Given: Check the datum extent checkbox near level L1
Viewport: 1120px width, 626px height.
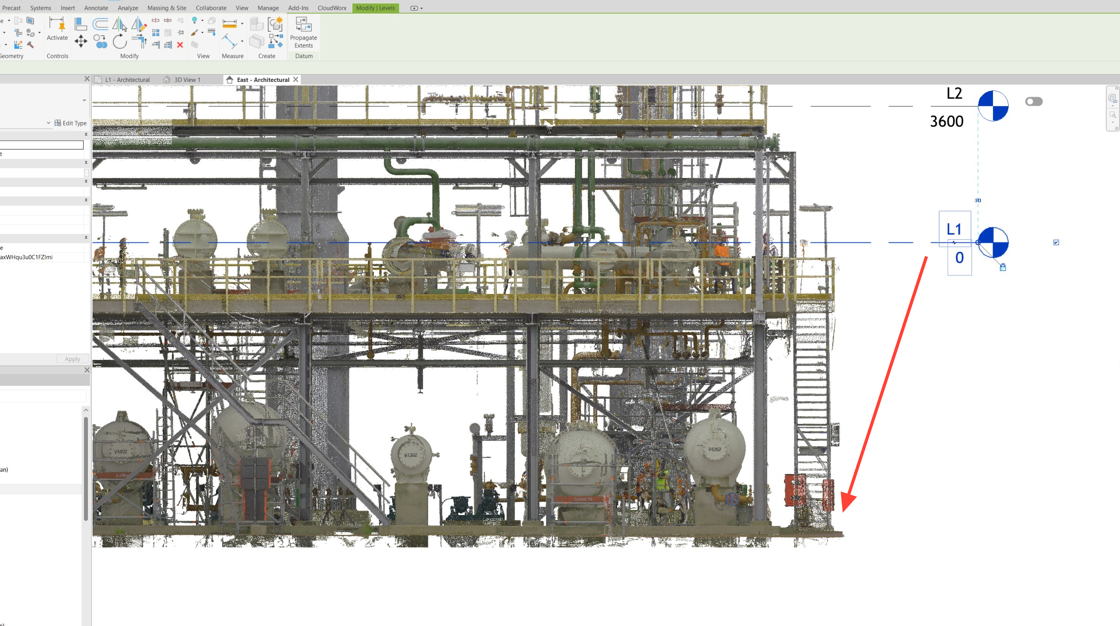Looking at the screenshot, I should point(1056,242).
